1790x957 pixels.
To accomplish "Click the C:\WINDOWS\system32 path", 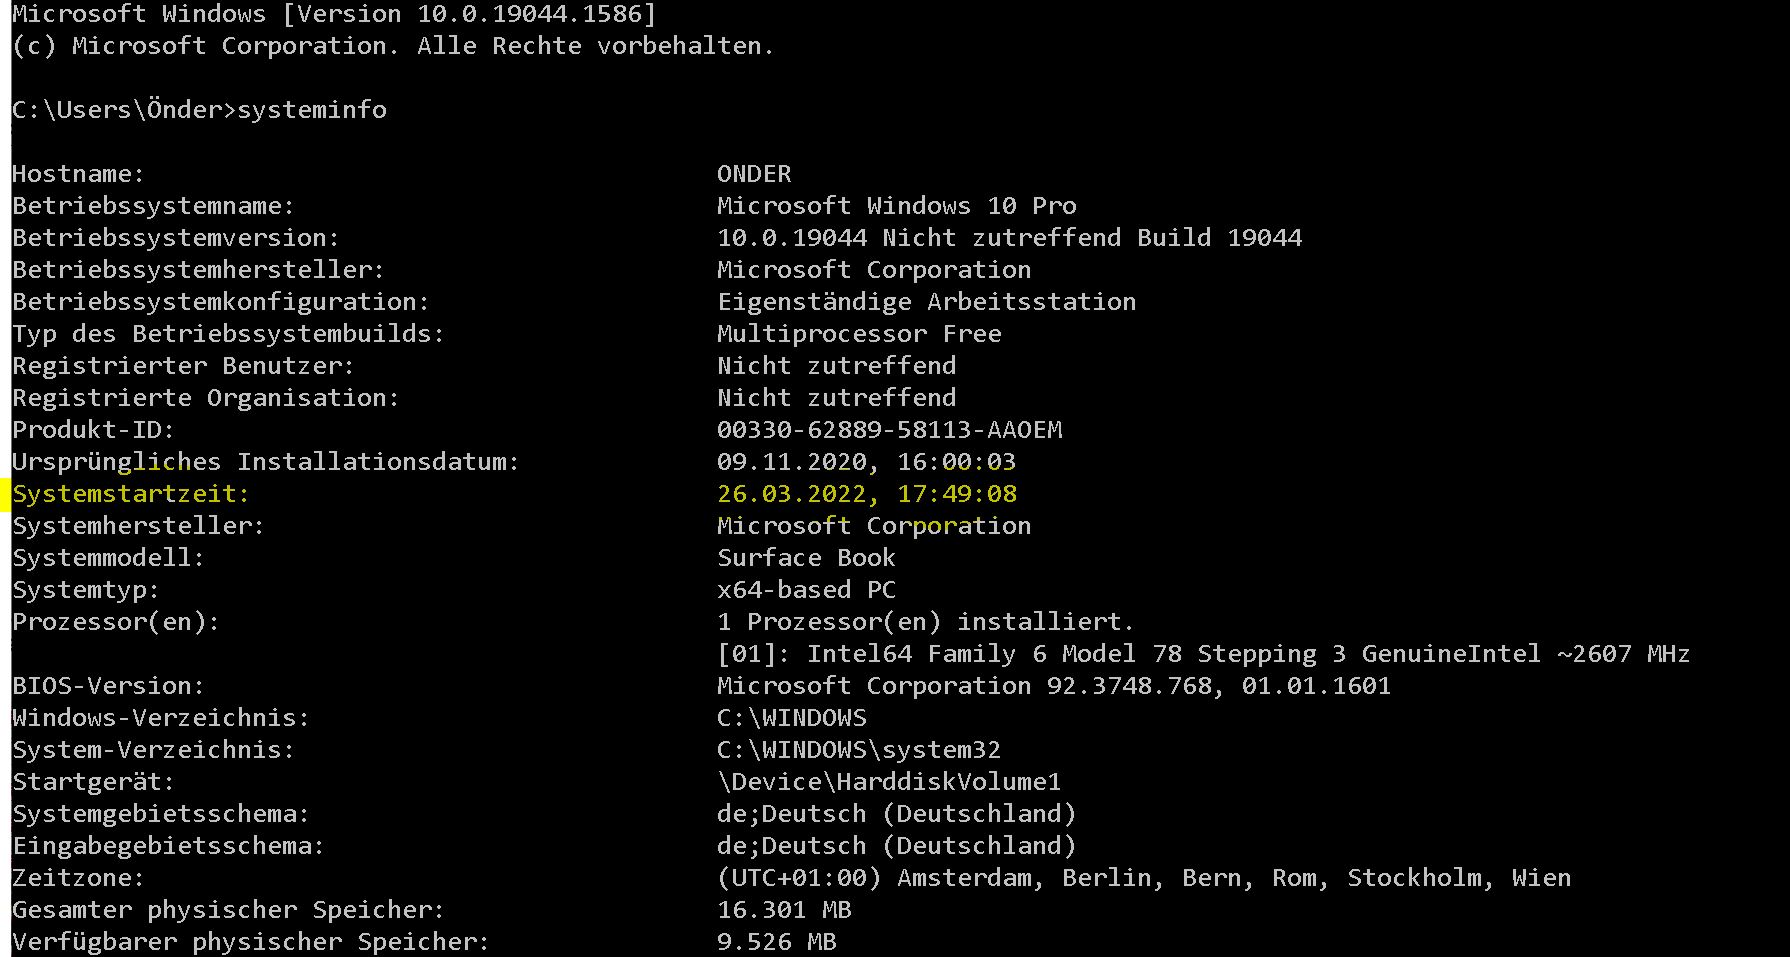I will 859,750.
